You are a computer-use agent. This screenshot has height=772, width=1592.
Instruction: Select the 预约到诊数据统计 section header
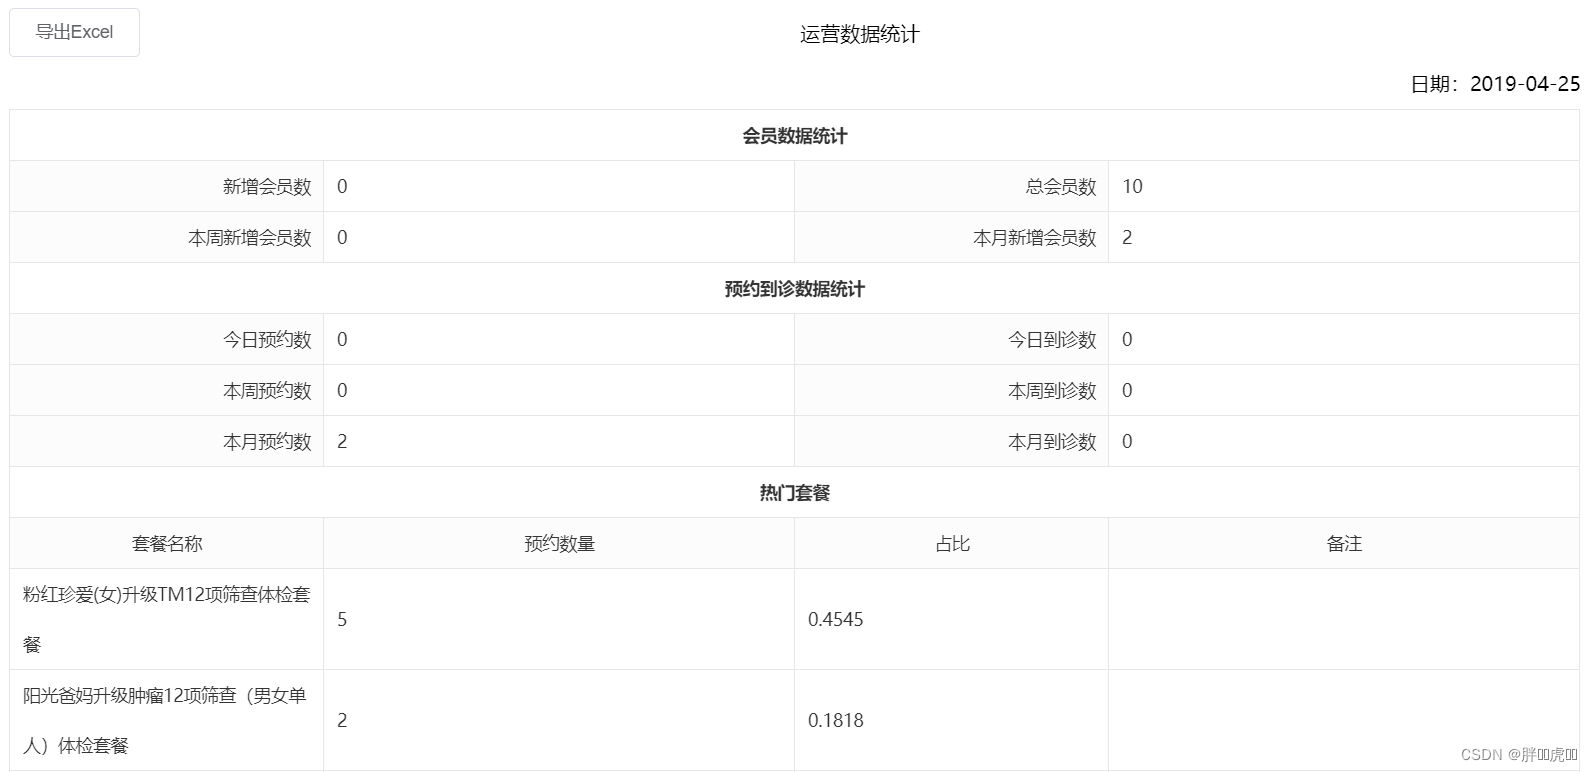click(794, 289)
